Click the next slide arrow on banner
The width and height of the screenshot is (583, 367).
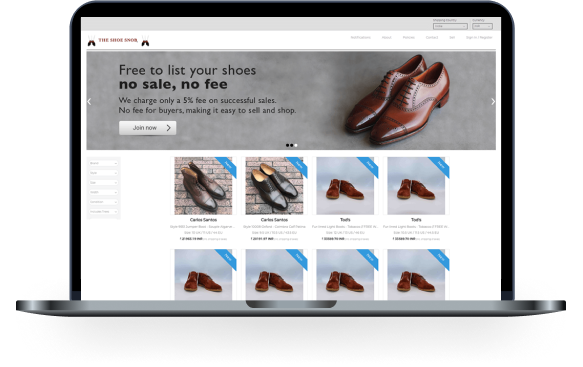[x=493, y=102]
